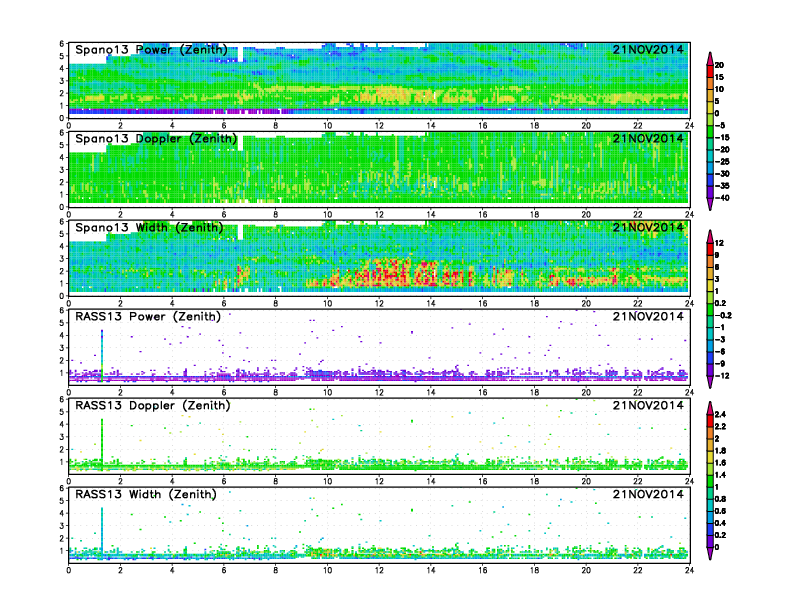This screenshot has height=612, width=792.
Task: Click the '-35' label on the top colorbar
Action: (722, 186)
